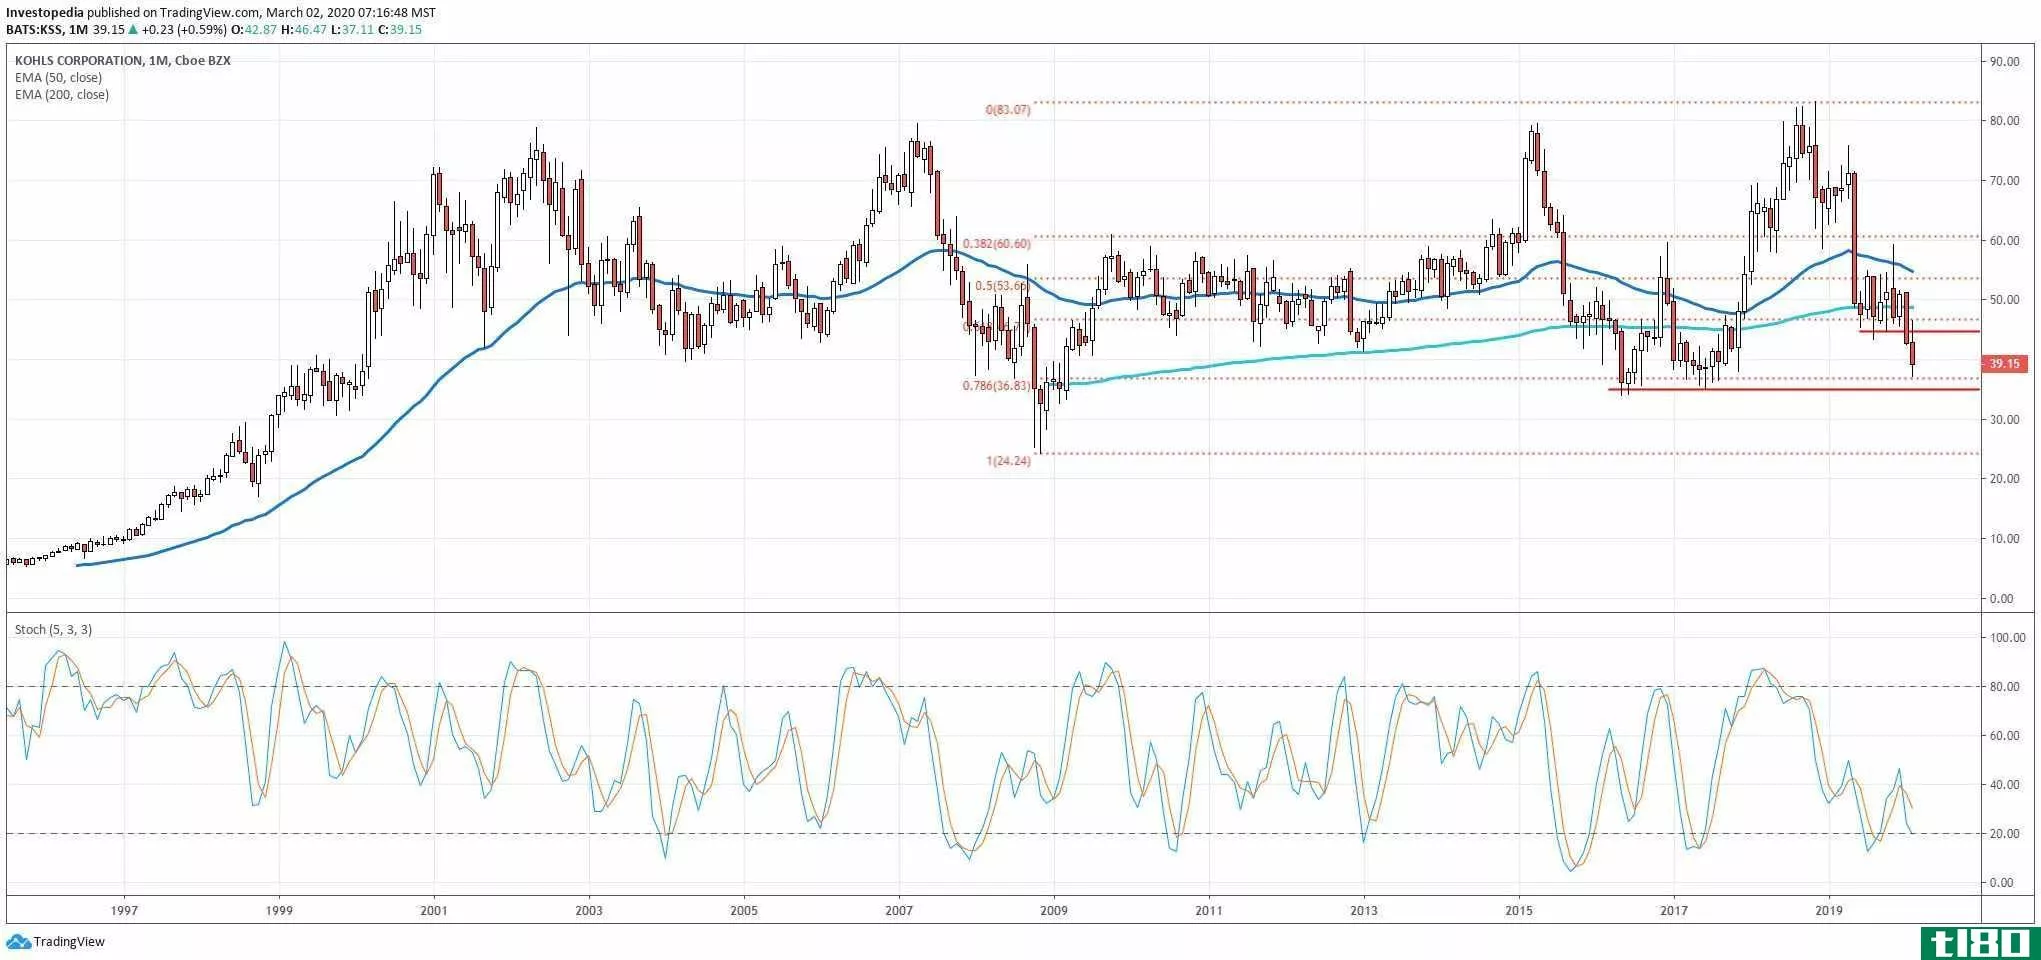
Task: Click the 100.00 label on the stochastic axis
Action: click(x=2007, y=638)
